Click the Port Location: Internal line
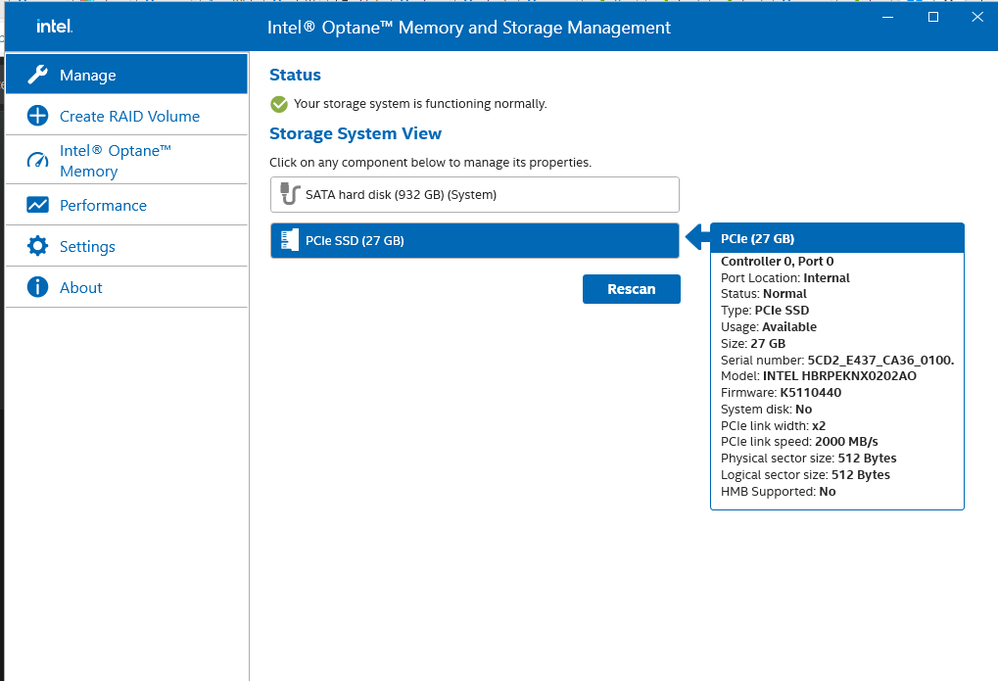 tap(785, 277)
